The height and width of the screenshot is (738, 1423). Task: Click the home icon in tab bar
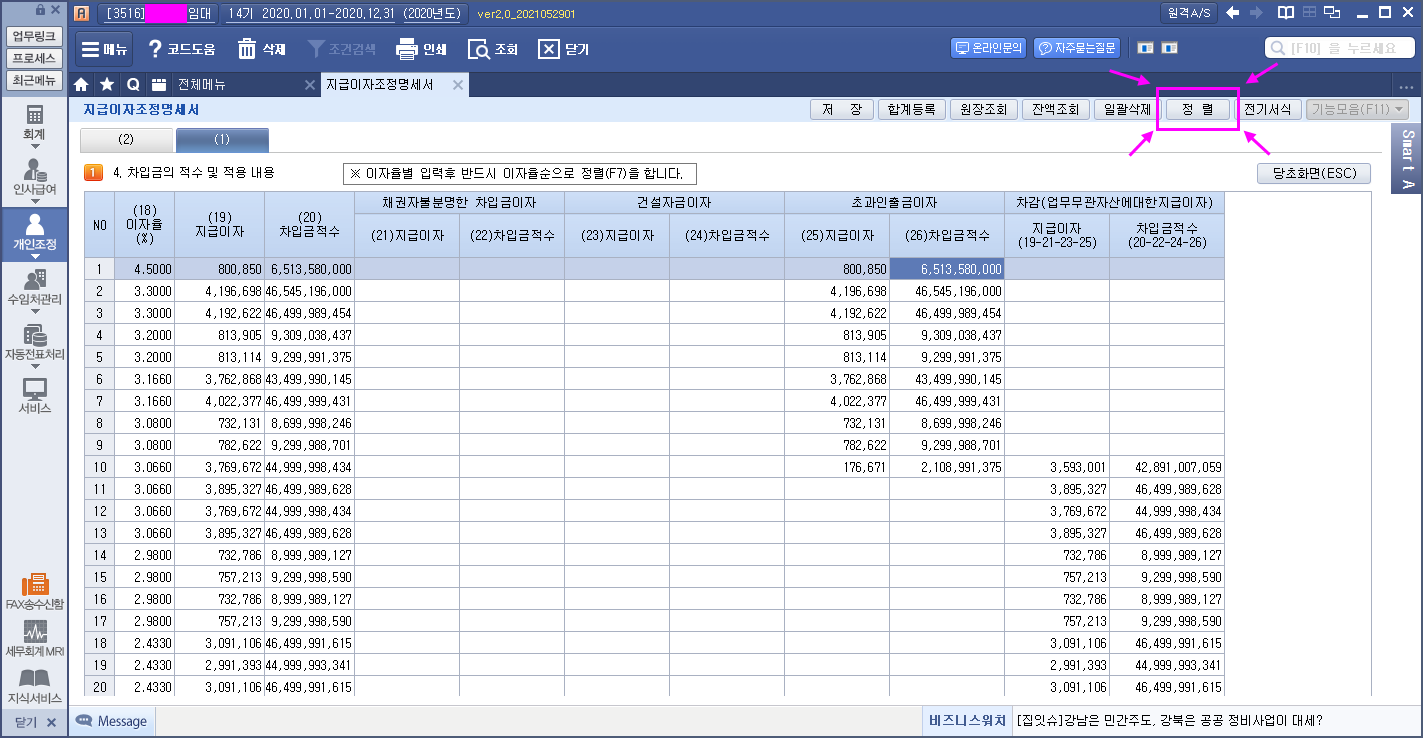82,85
